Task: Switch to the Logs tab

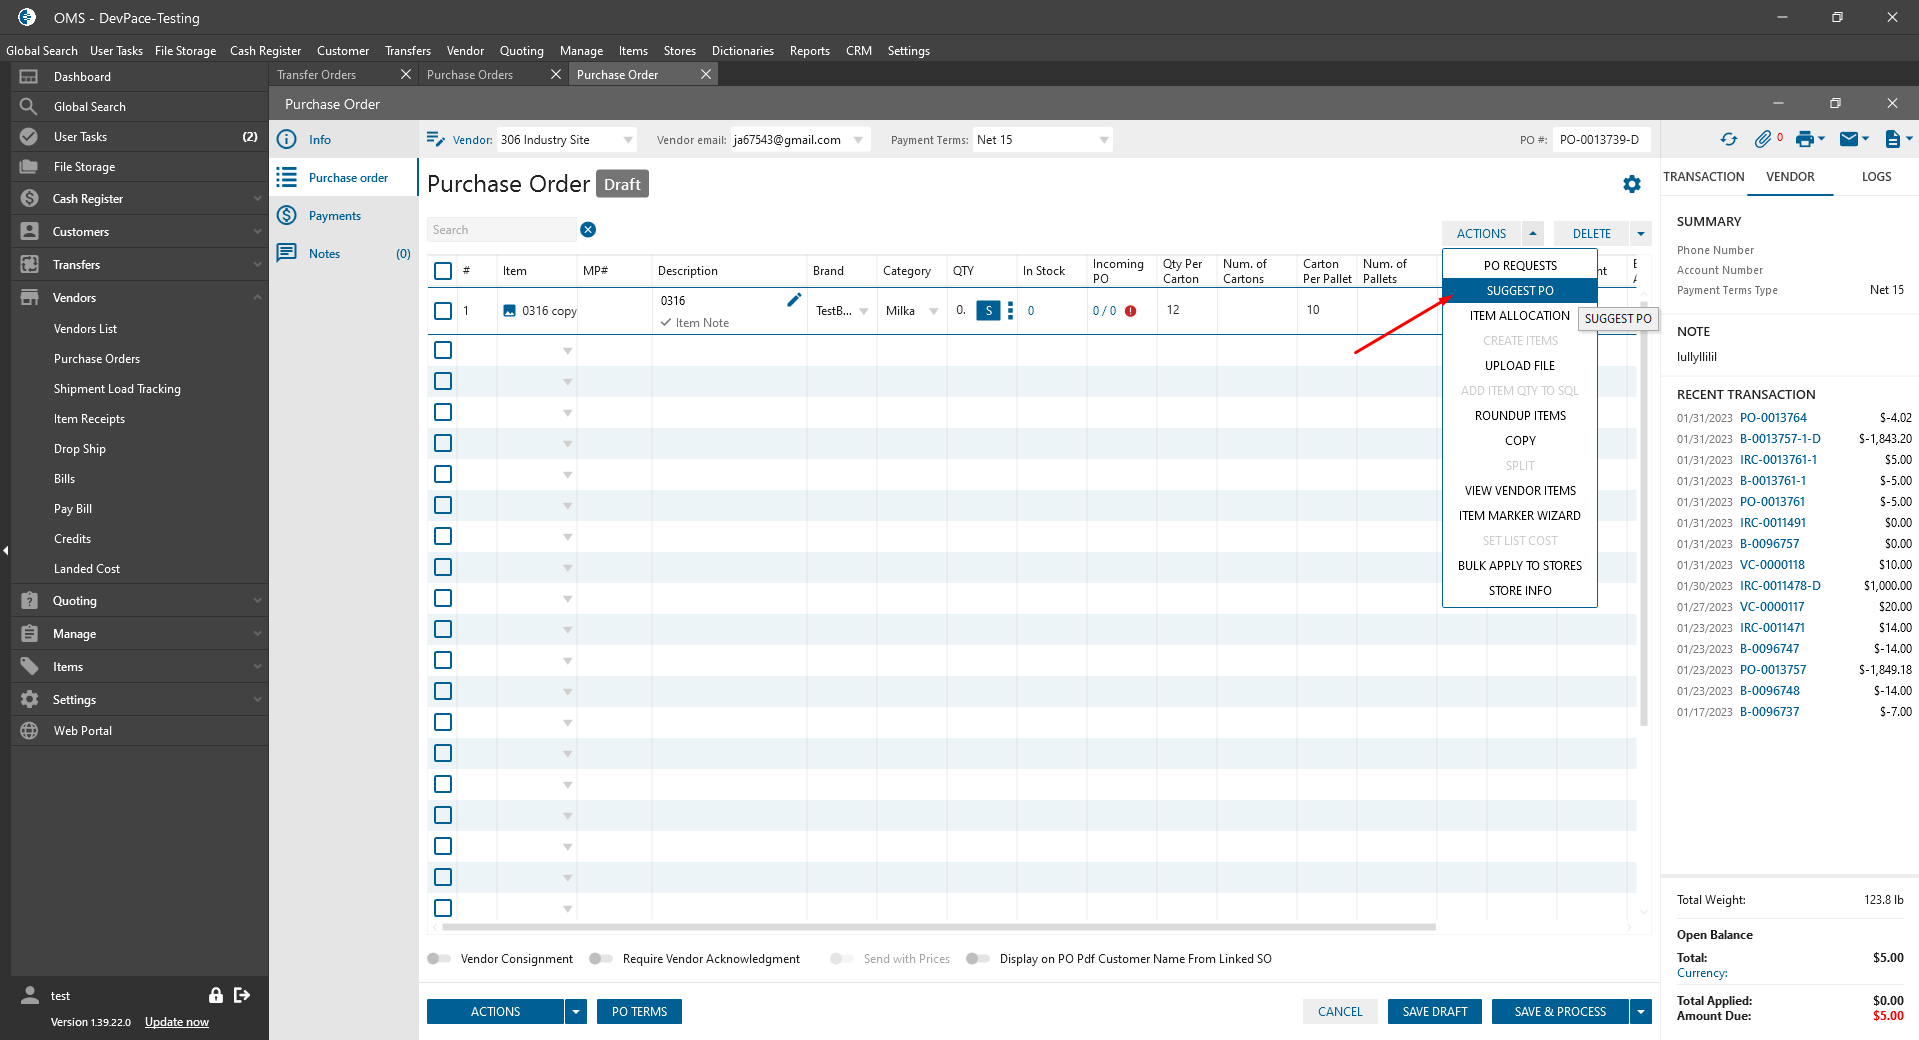Action: point(1876,177)
